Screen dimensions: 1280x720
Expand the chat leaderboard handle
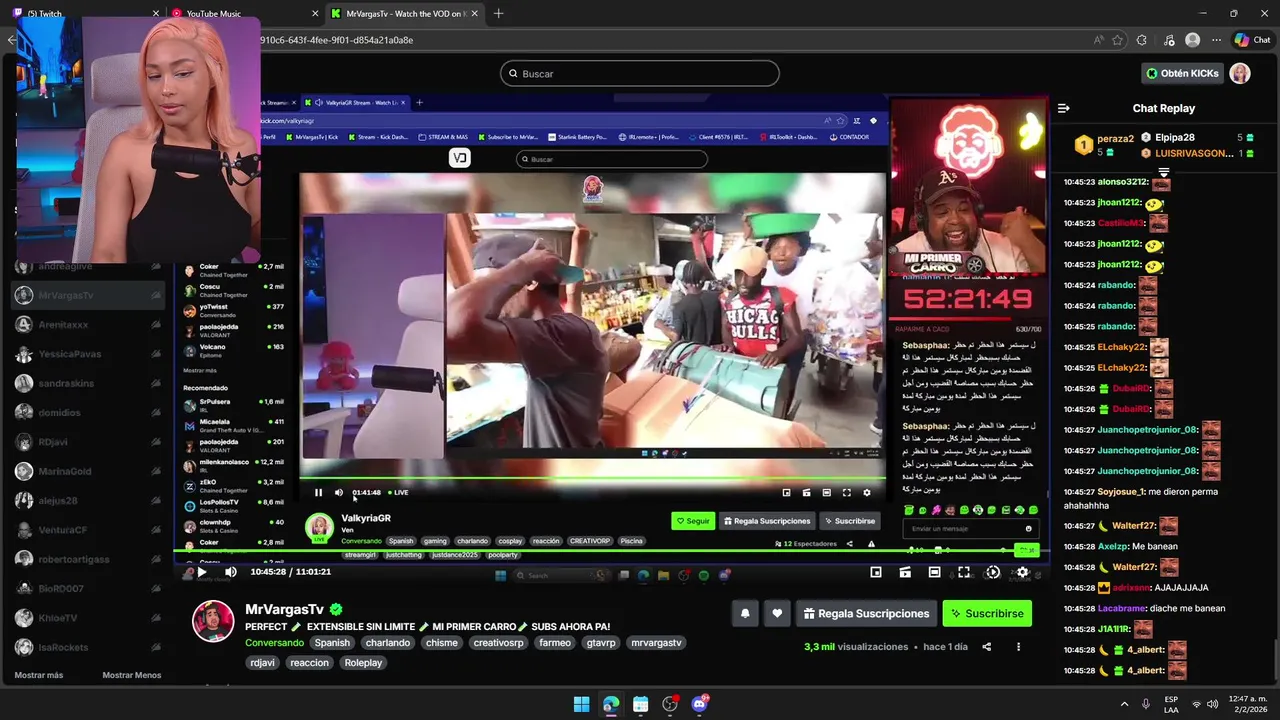[1163, 172]
